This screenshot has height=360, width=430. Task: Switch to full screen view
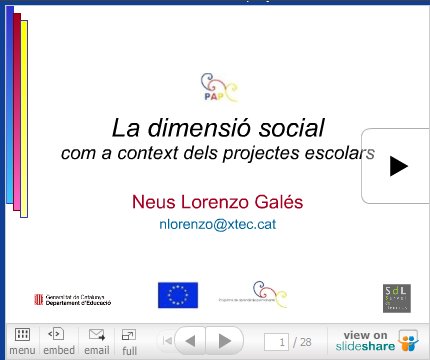(x=129, y=335)
